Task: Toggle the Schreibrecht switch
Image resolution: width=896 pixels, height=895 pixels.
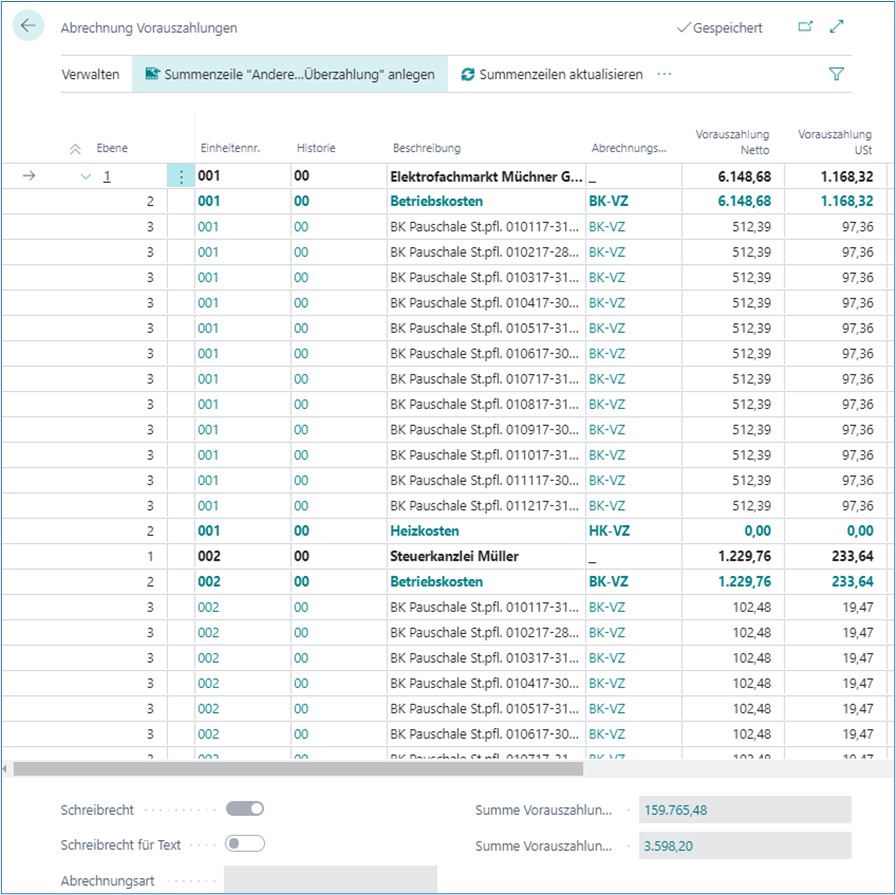Action: [x=245, y=809]
